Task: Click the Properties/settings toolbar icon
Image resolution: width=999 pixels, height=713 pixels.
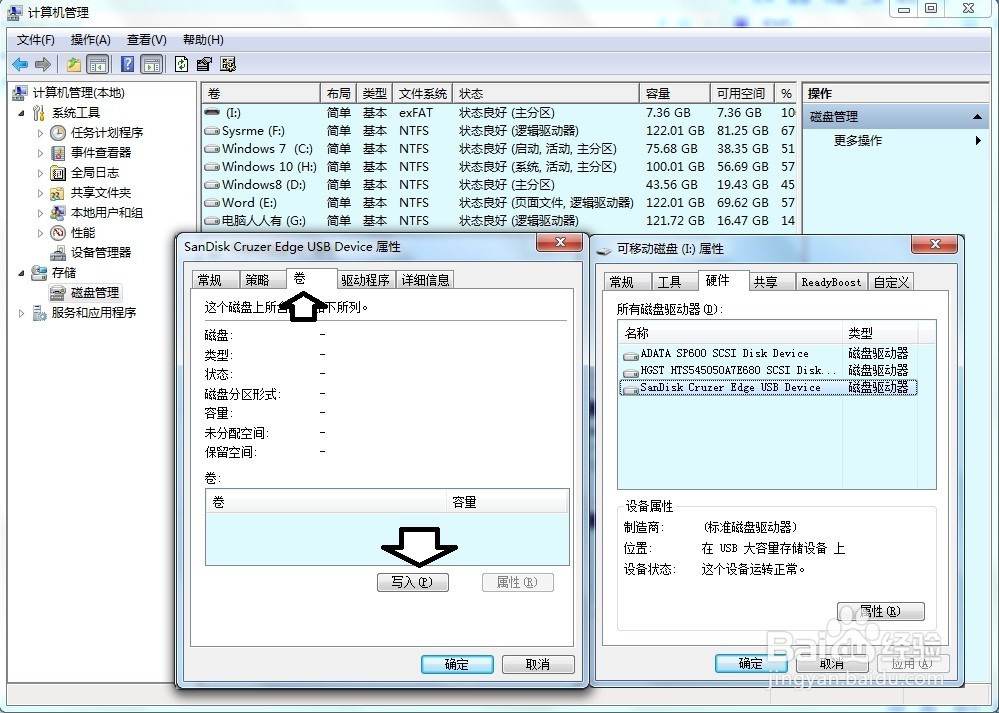Action: 205,64
